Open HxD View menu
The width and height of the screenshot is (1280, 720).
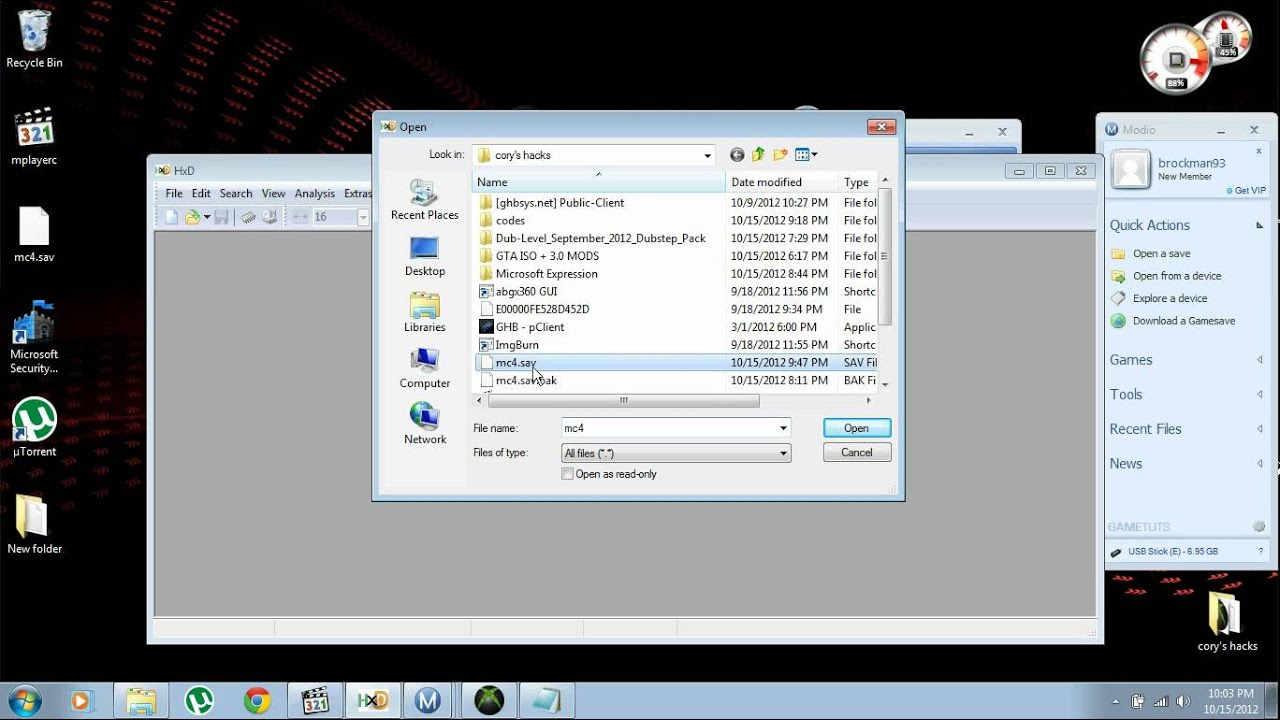(274, 194)
